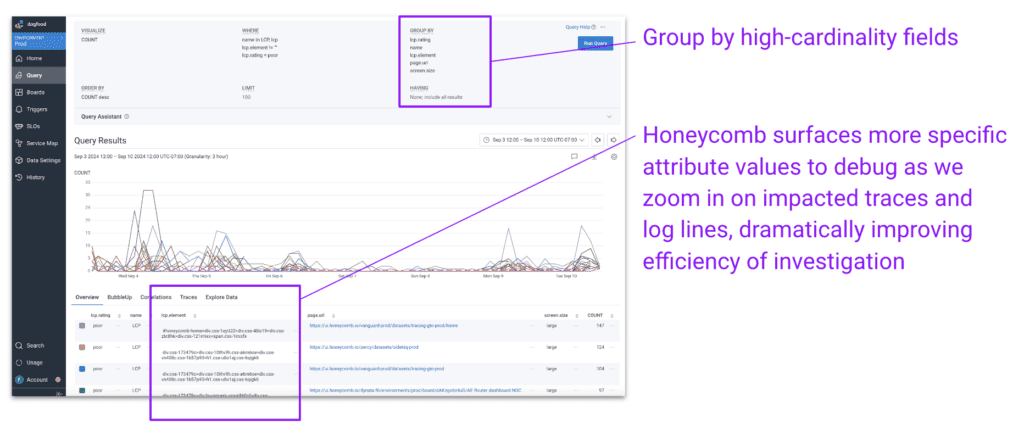
Task: Open the Prod environment selector
Action: [38, 42]
